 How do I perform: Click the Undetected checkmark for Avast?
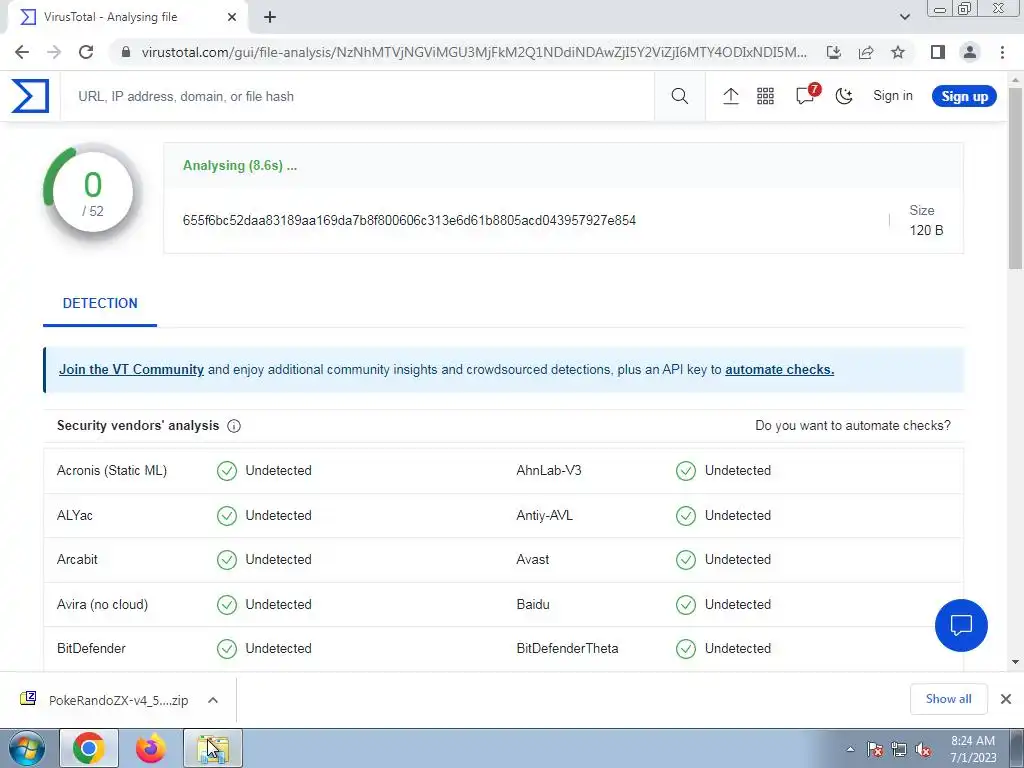pos(686,560)
